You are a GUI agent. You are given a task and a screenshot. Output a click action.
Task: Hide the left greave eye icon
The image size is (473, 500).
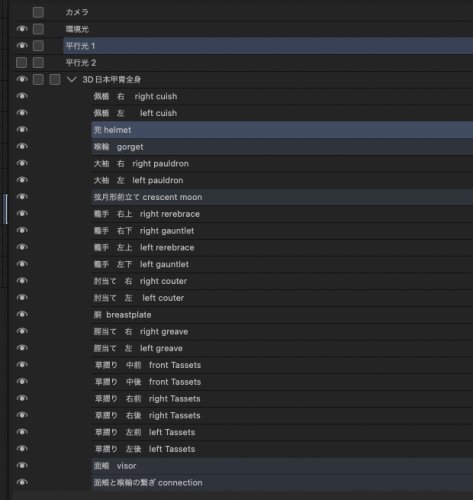coord(22,348)
